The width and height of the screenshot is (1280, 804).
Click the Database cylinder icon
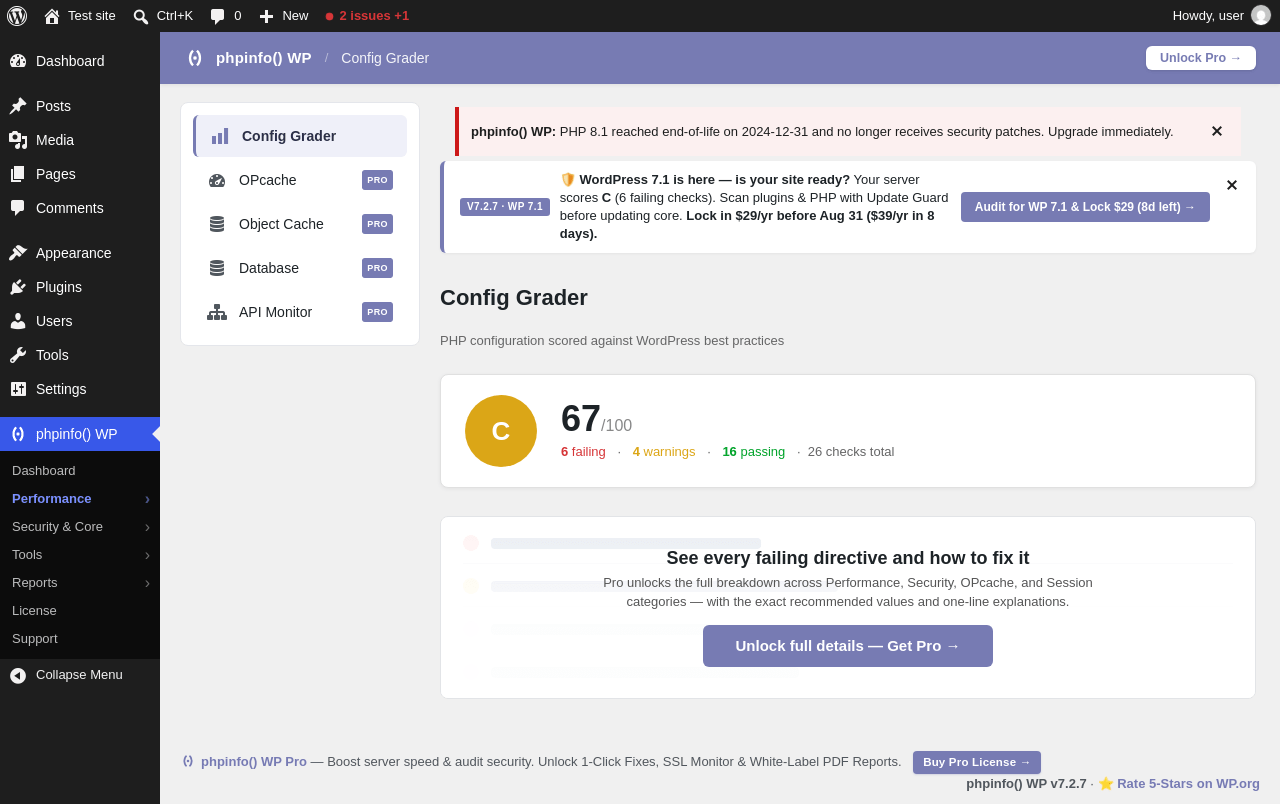coord(217,268)
